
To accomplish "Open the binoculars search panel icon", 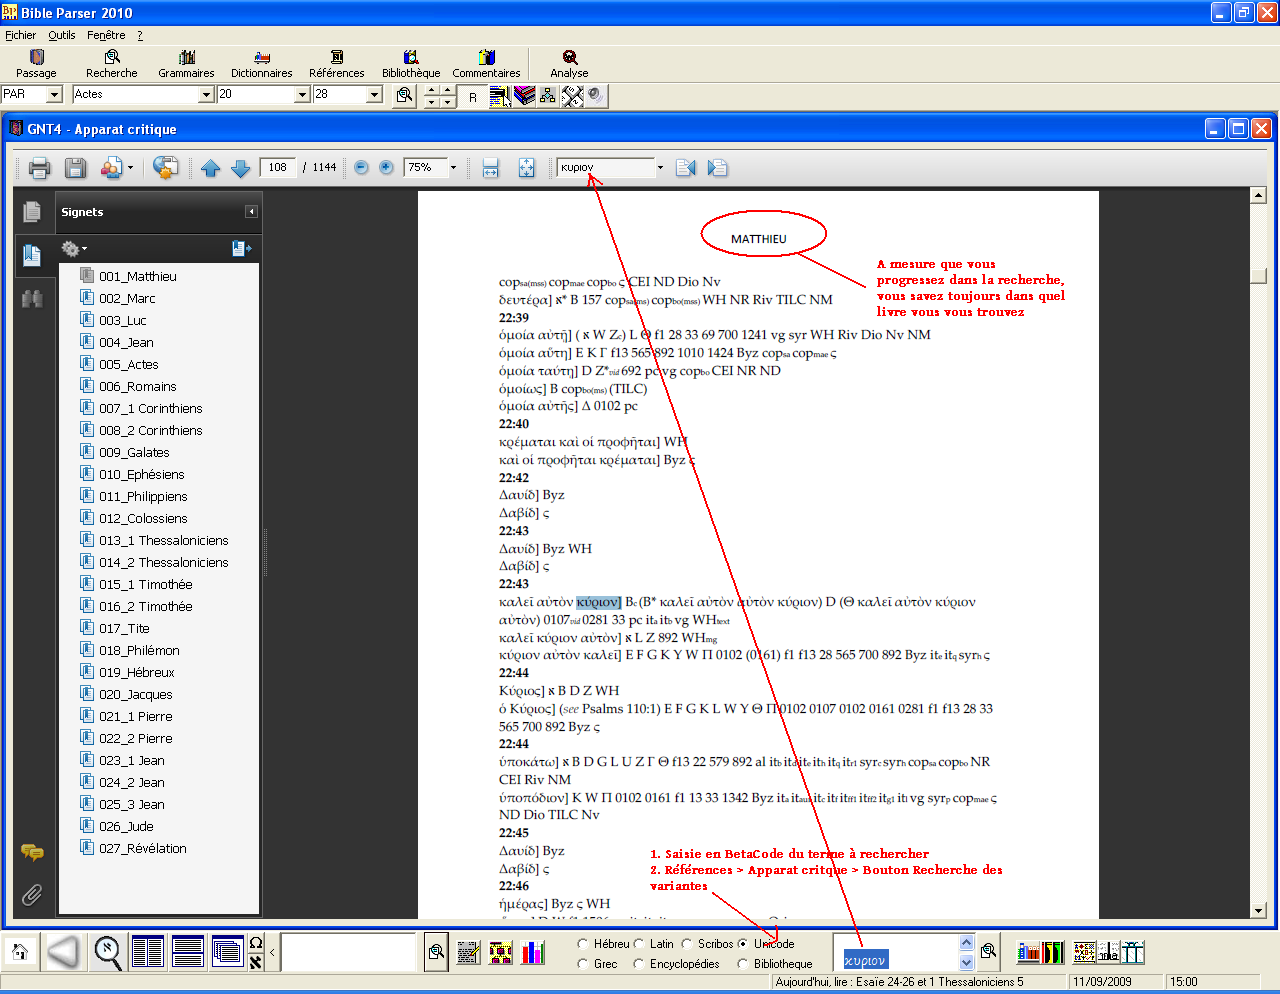I will pos(32,298).
